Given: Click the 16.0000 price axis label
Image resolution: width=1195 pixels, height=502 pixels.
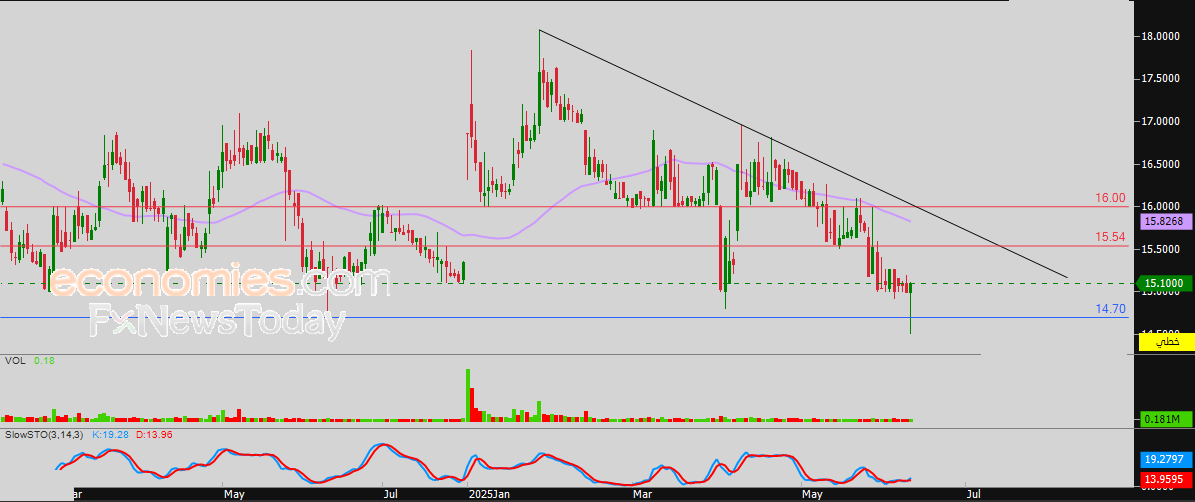Looking at the screenshot, I should coord(1162,206).
